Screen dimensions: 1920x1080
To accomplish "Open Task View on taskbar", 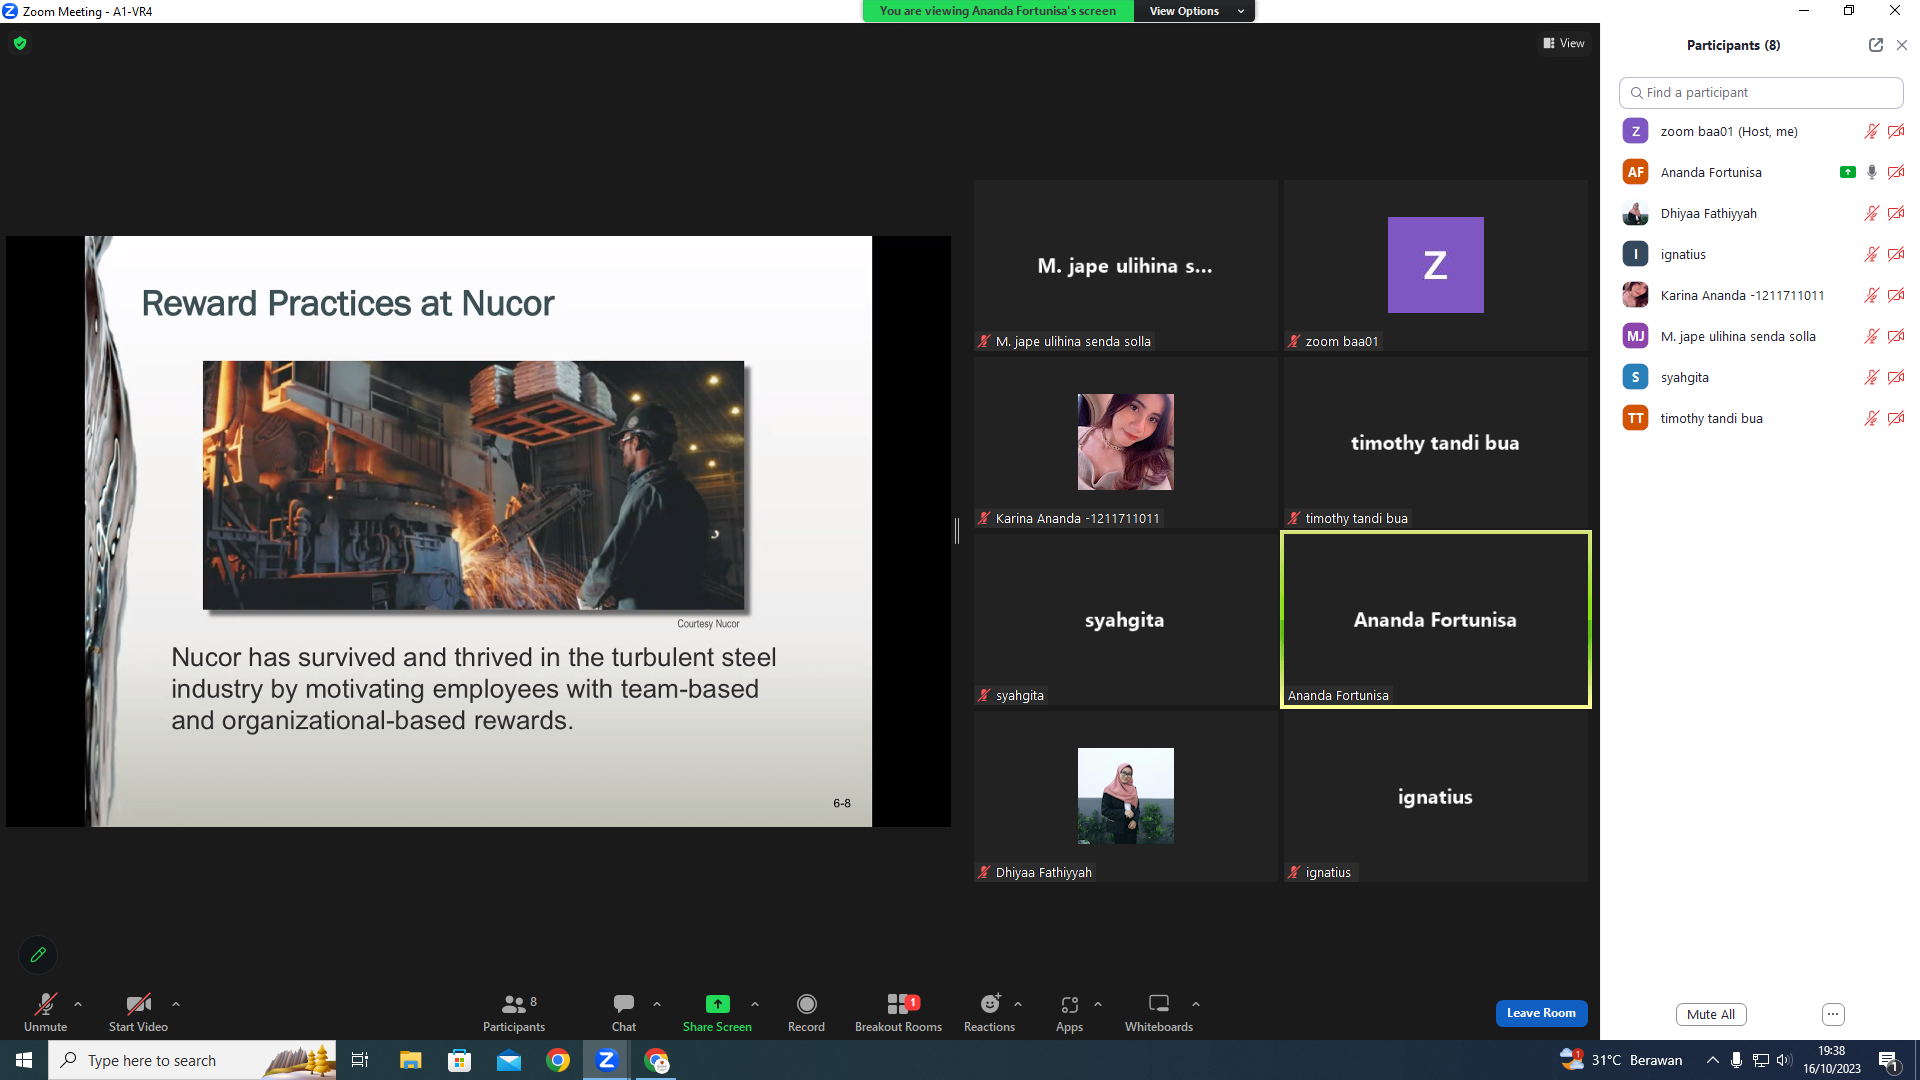I will [360, 1060].
